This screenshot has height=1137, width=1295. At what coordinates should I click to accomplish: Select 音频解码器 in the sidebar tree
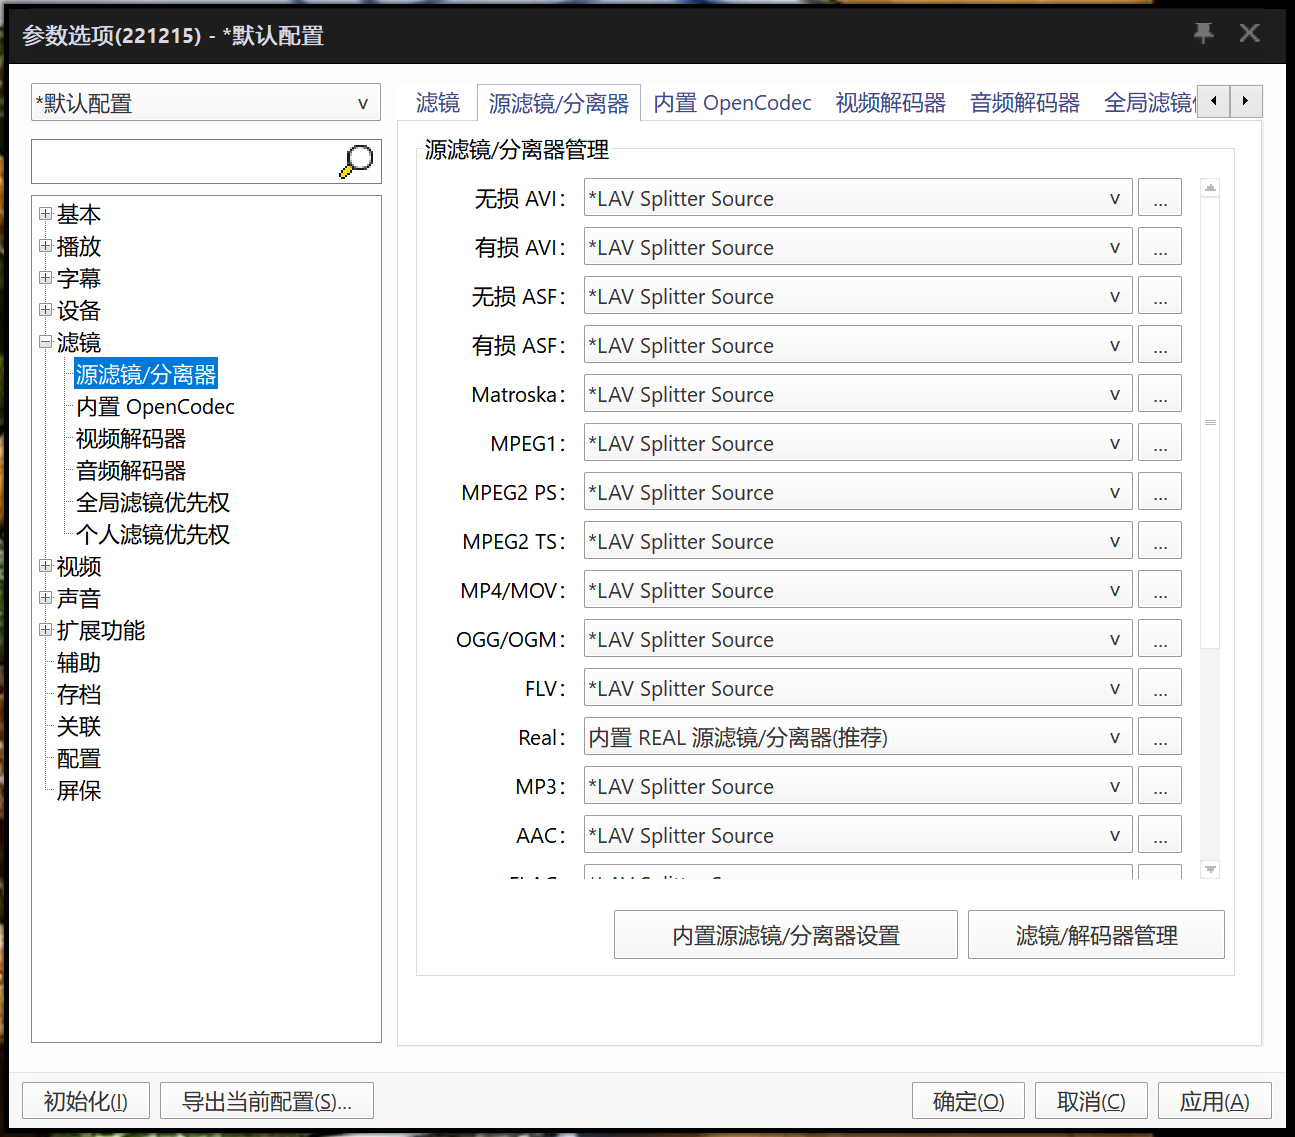tap(130, 470)
